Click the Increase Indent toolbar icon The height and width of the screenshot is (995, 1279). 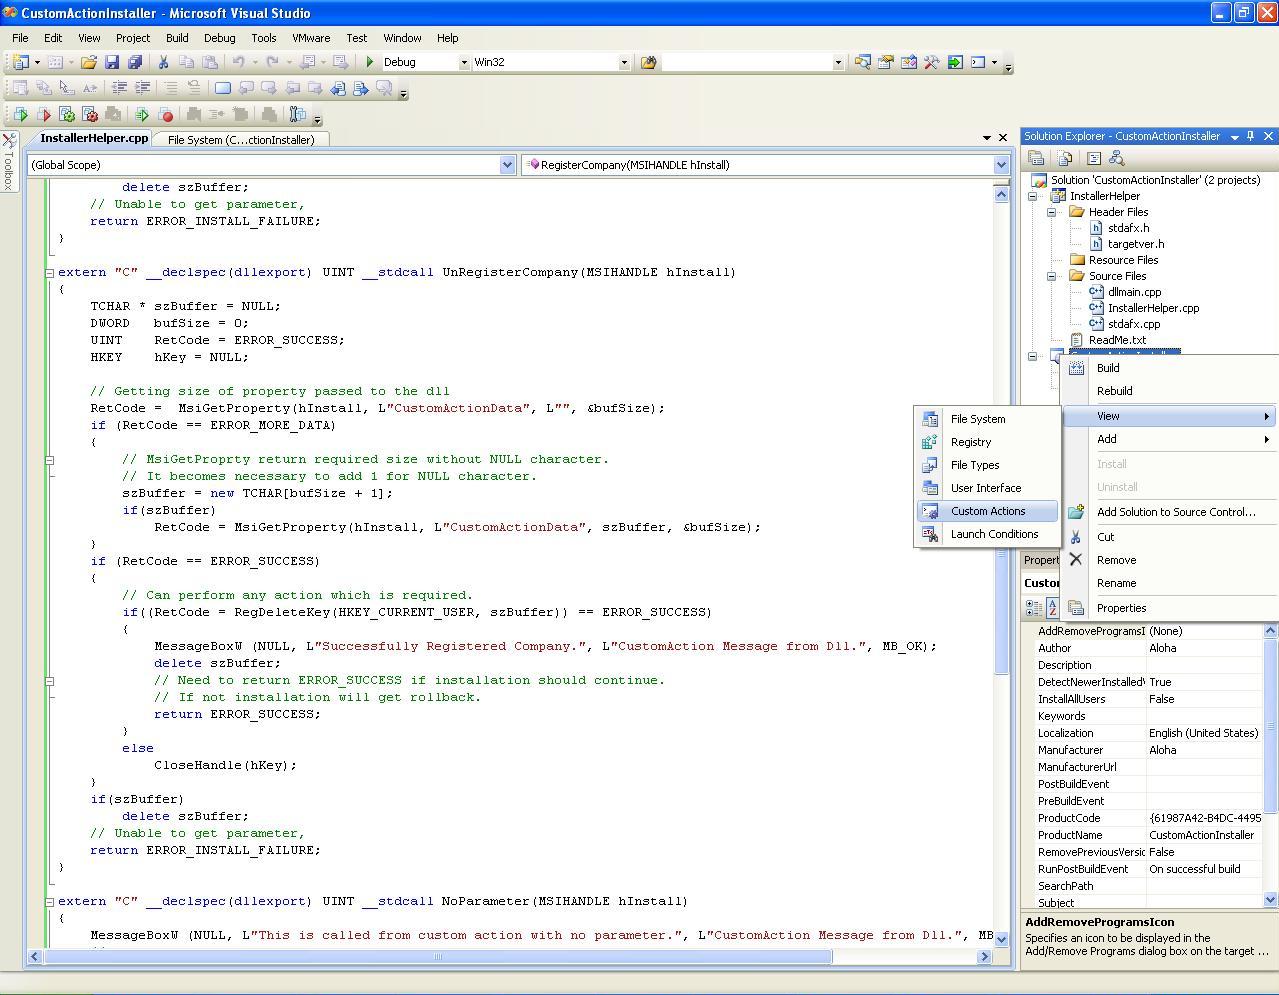142,88
